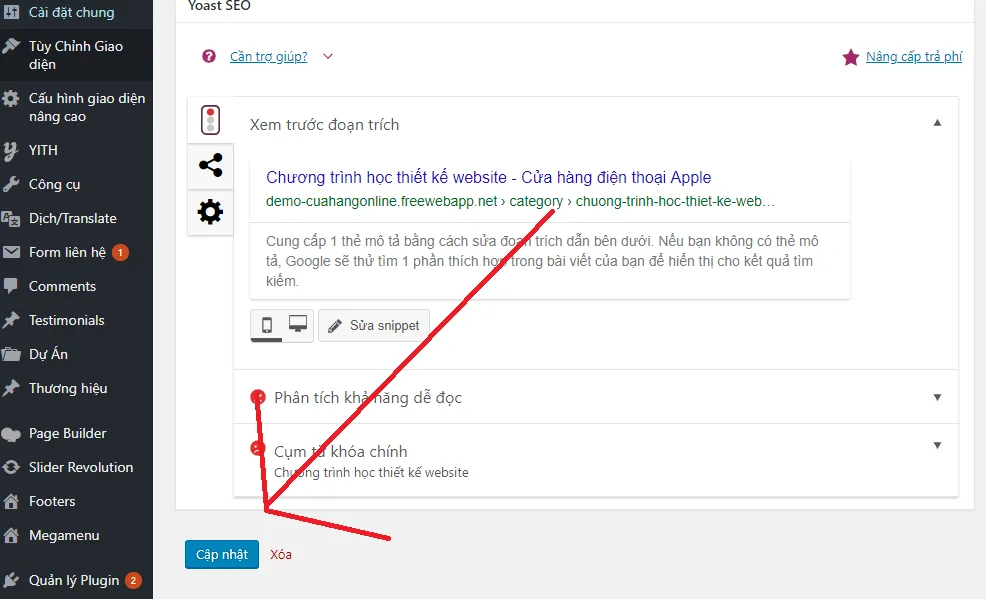
Task: Click the house icon beside Megamenu
Action: (x=11, y=535)
